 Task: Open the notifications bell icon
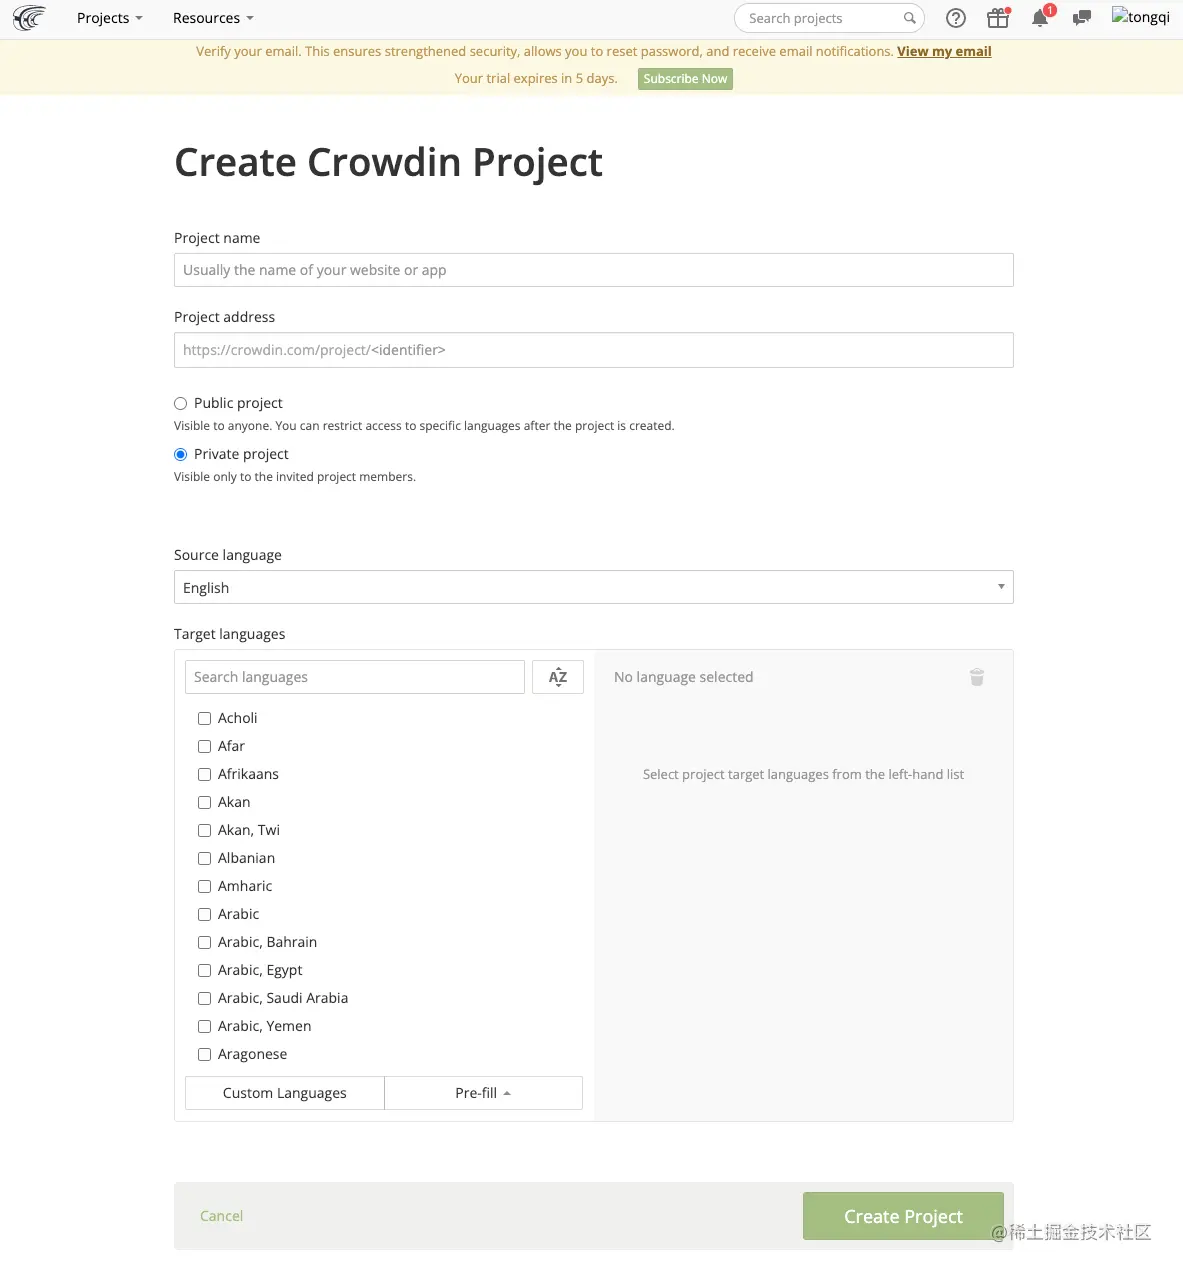coord(1040,18)
